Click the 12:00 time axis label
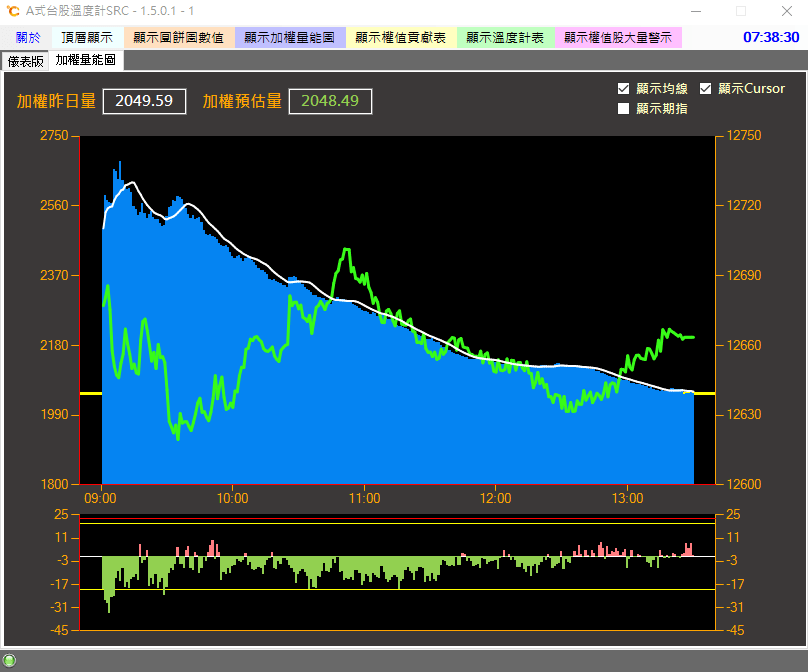 pyautogui.click(x=496, y=498)
